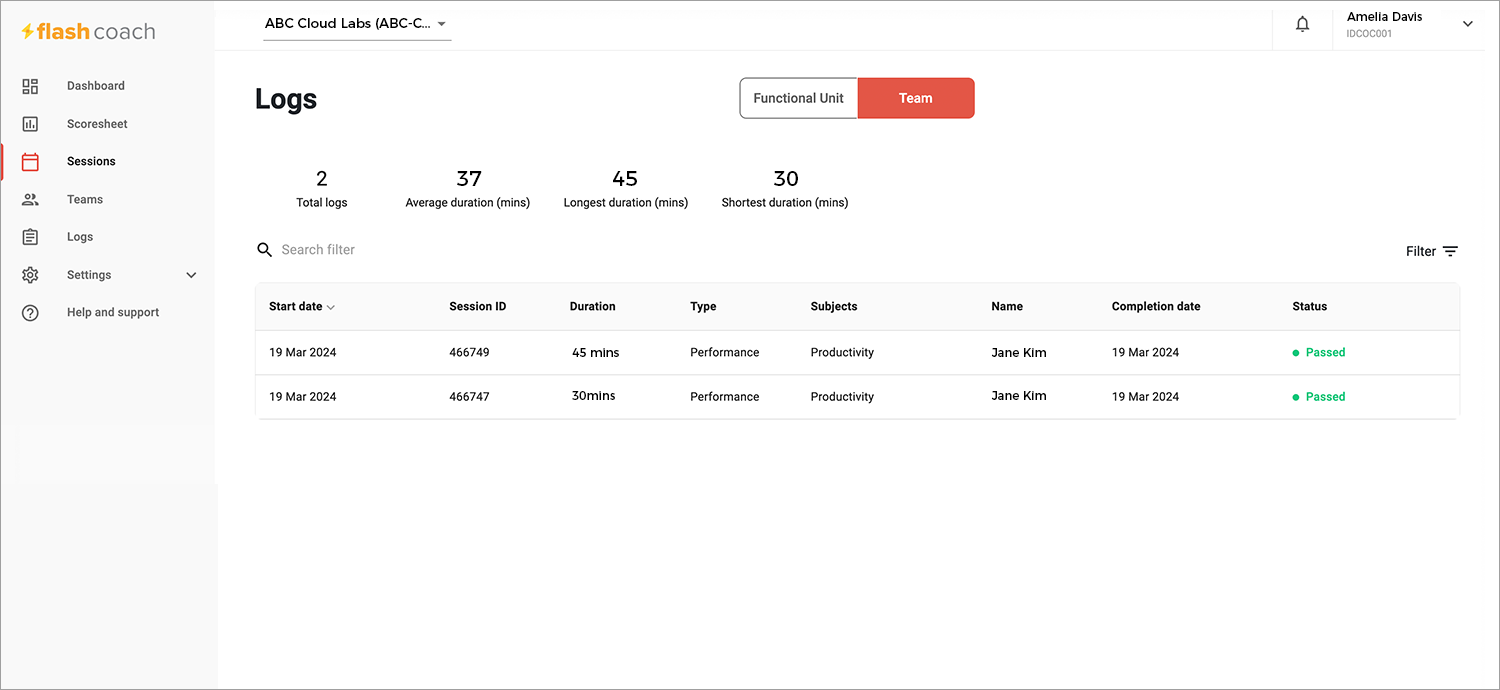The image size is (1500, 690).
Task: Click the Settings sidebar label
Action: [x=89, y=275]
